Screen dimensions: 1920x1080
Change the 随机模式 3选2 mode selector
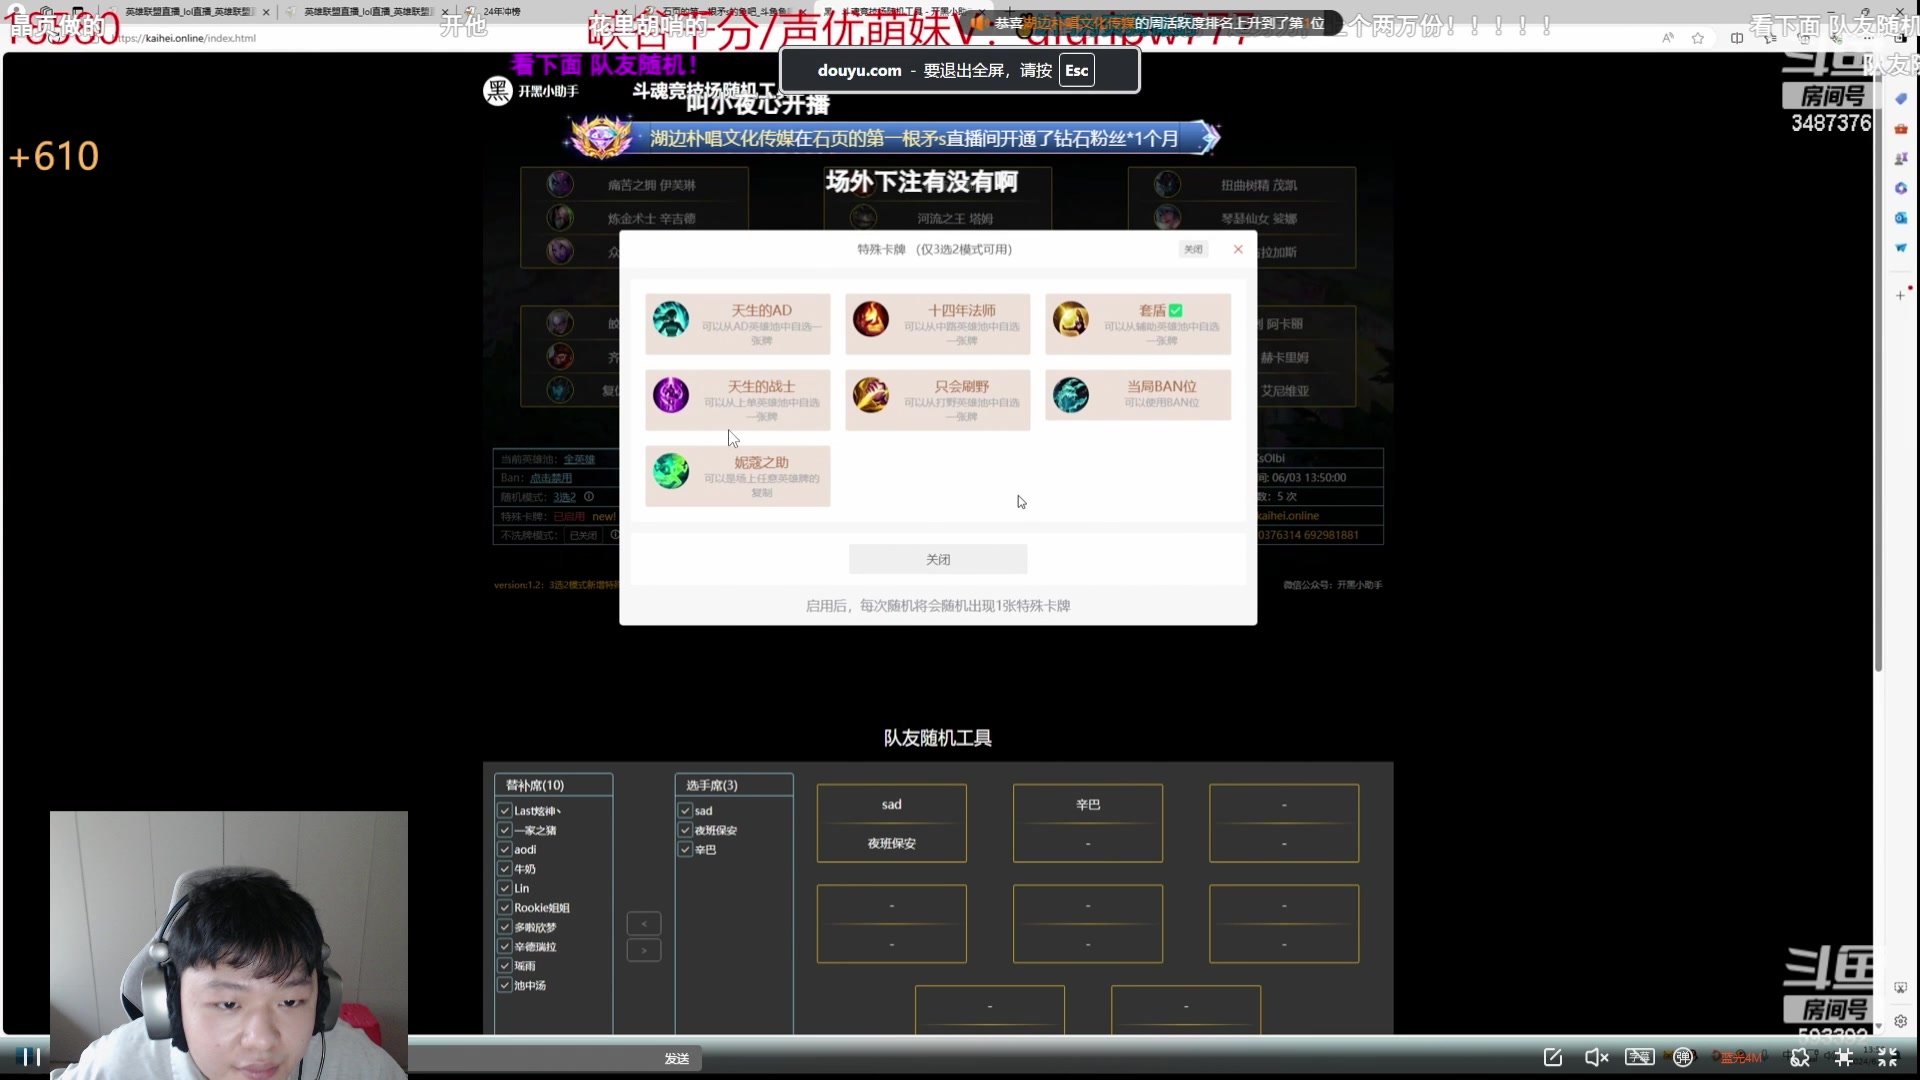[566, 496]
